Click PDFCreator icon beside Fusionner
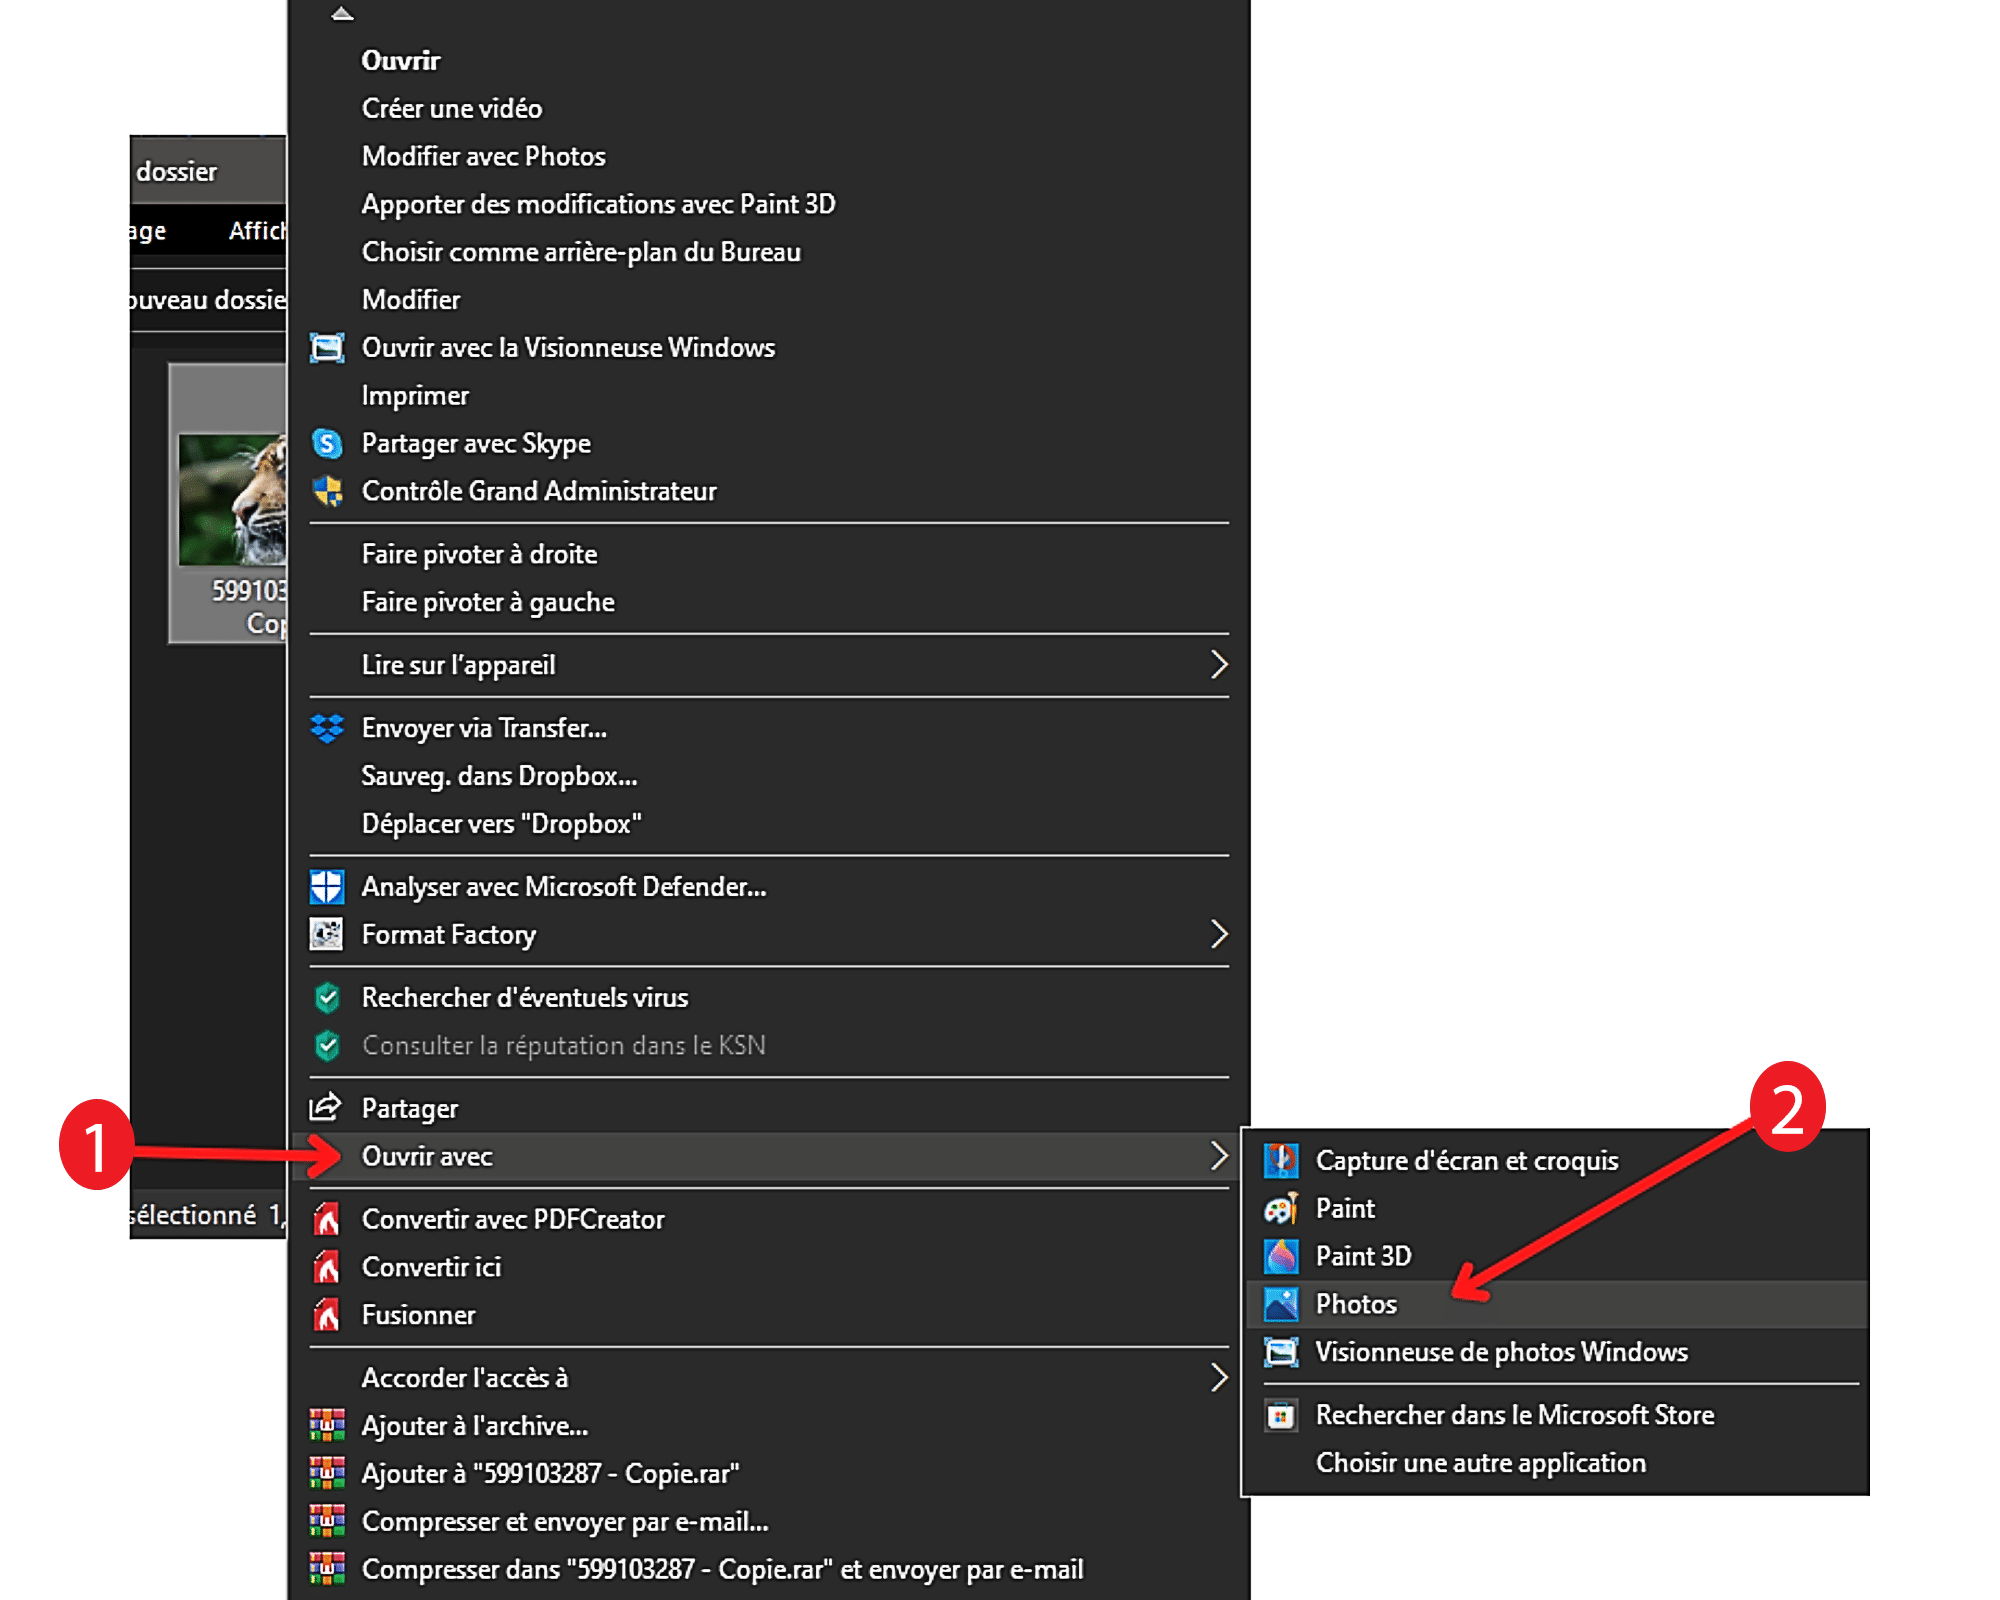 (327, 1315)
